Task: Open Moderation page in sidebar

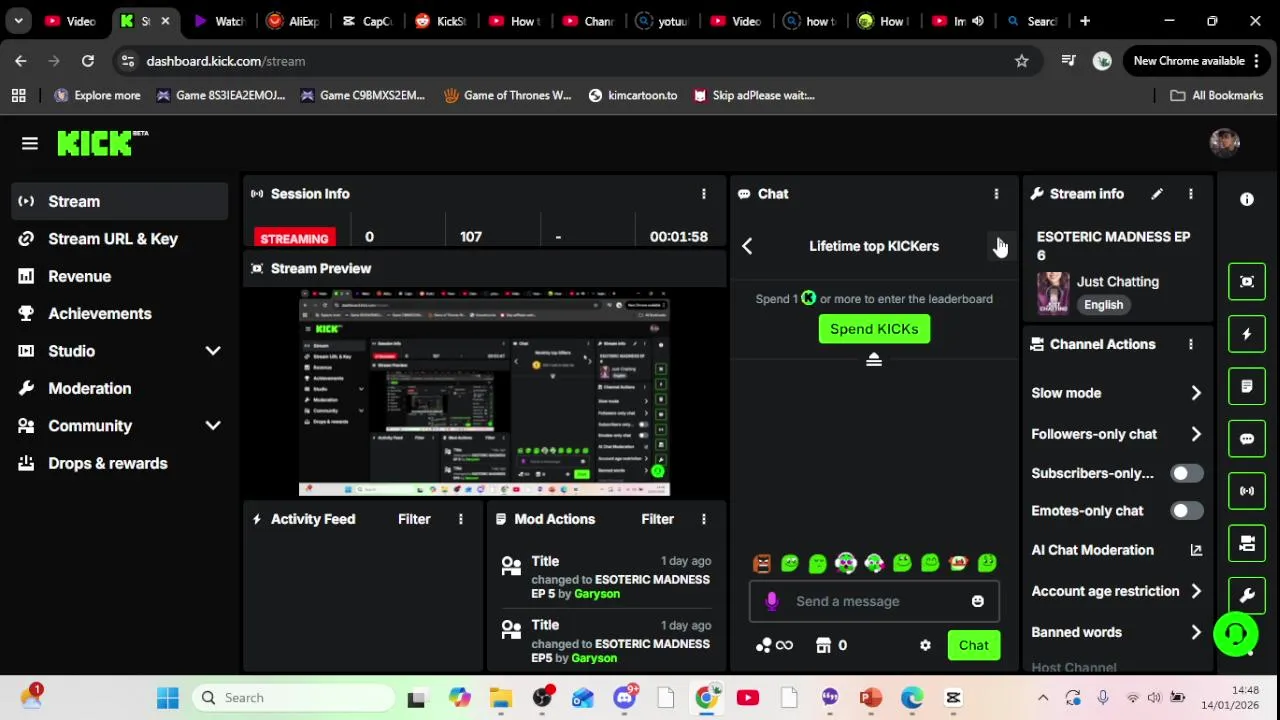Action: tap(120, 388)
